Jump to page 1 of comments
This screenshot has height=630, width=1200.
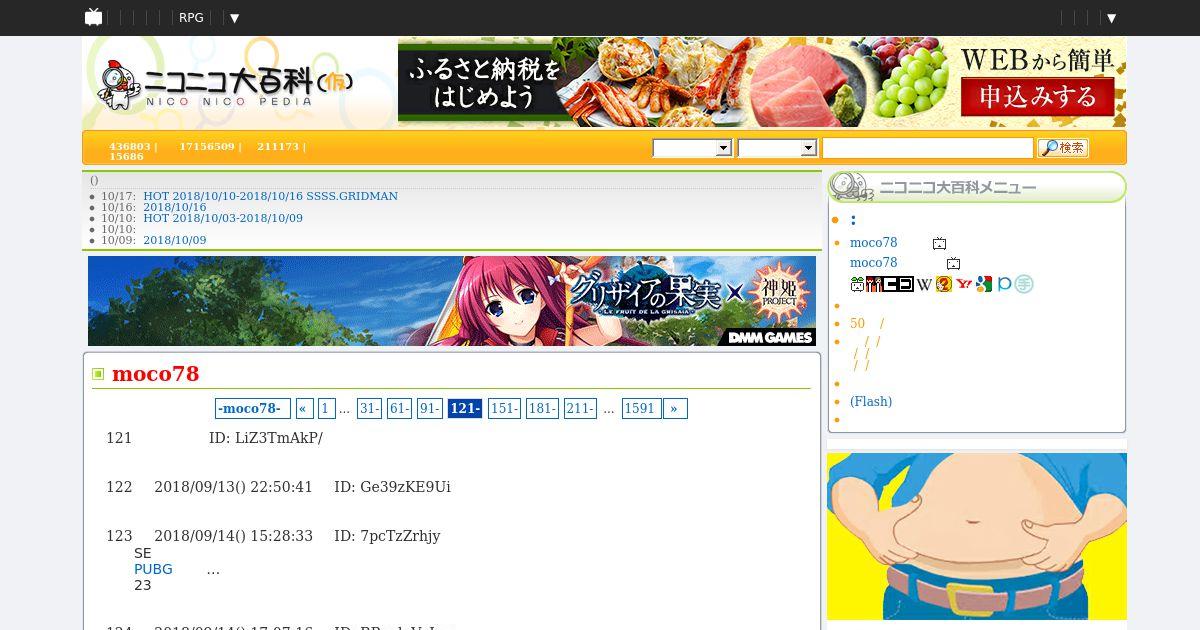pos(326,408)
